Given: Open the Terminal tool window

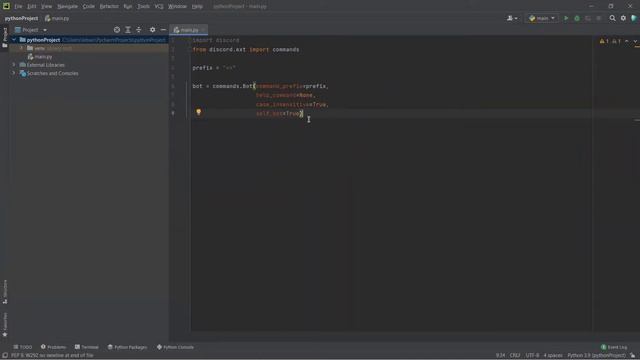Looking at the screenshot, I should click(x=87, y=347).
